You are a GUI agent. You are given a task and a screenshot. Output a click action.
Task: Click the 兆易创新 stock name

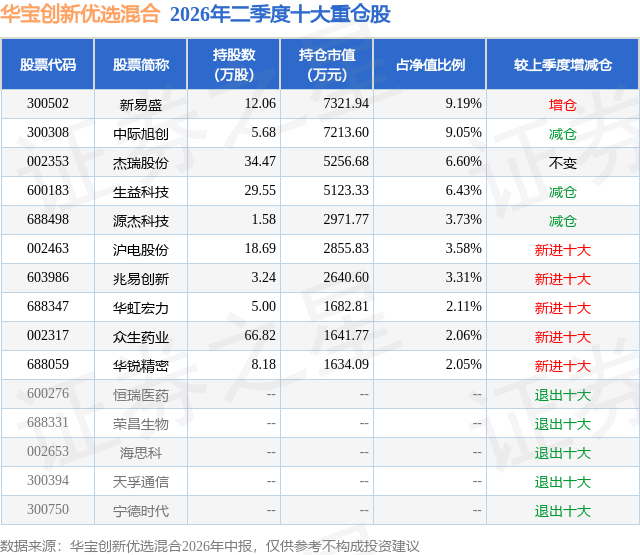click(x=141, y=278)
